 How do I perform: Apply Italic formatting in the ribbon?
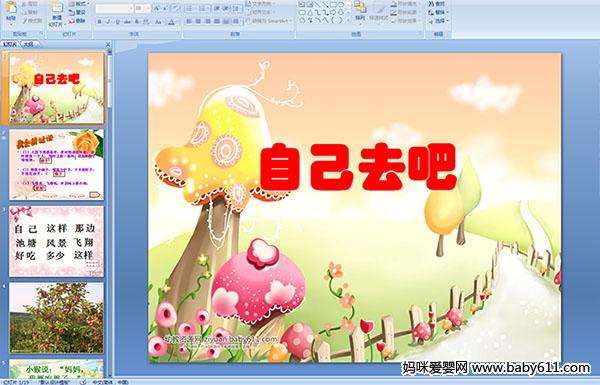(x=108, y=22)
